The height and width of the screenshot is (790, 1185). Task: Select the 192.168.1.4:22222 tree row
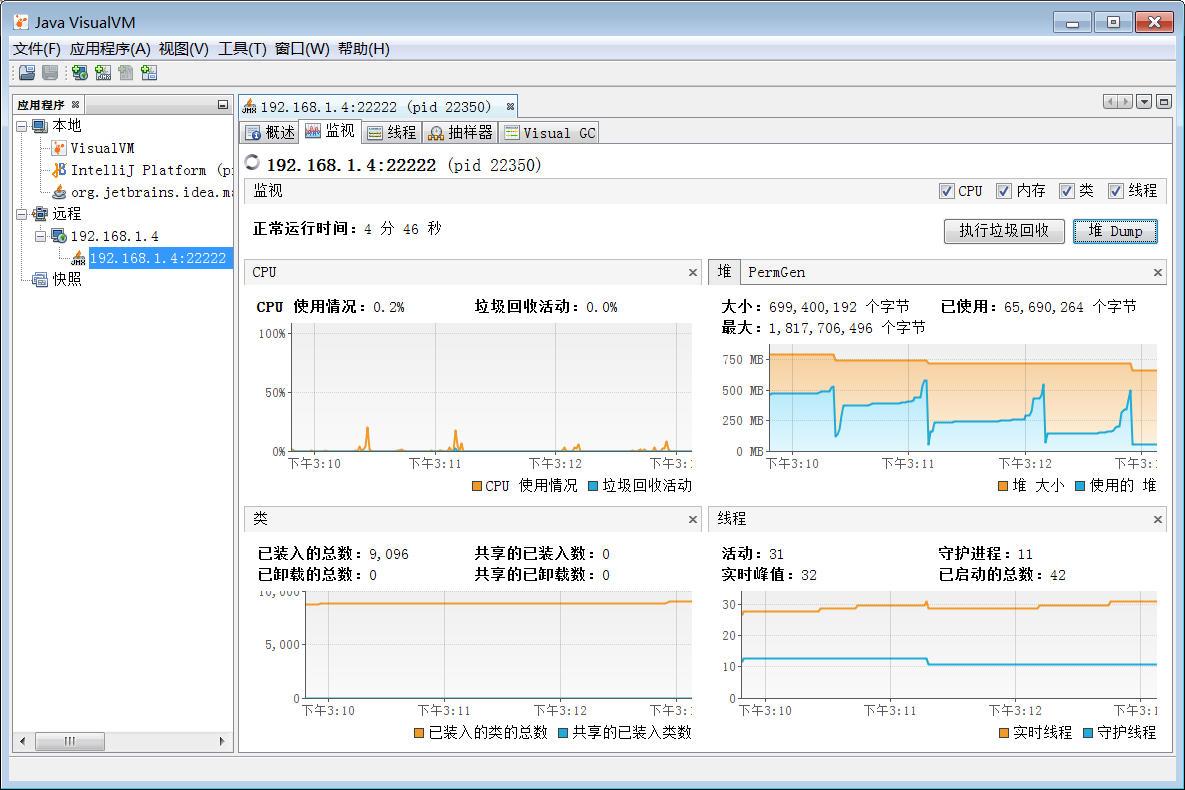160,258
